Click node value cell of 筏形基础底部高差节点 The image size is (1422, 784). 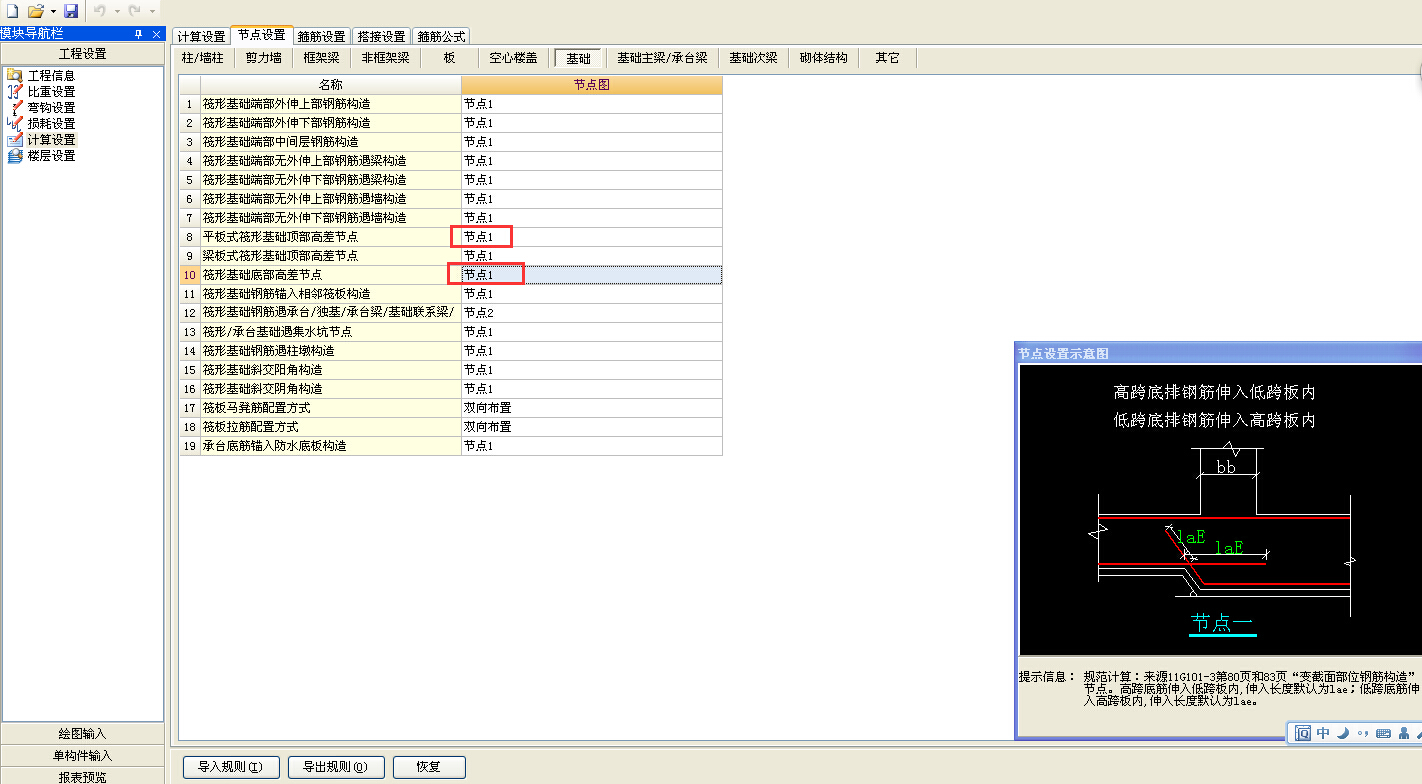coord(592,275)
